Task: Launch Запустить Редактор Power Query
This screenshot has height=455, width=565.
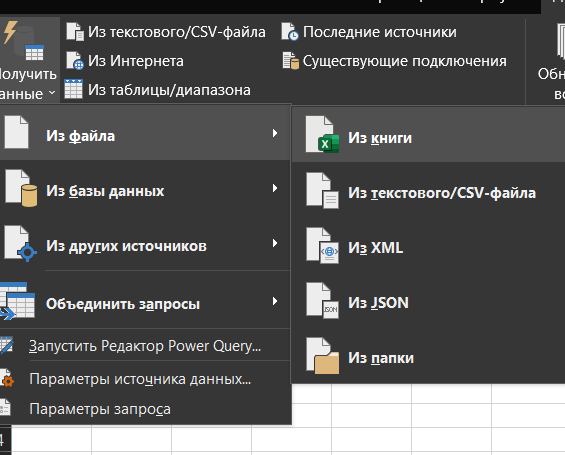Action: coord(144,346)
